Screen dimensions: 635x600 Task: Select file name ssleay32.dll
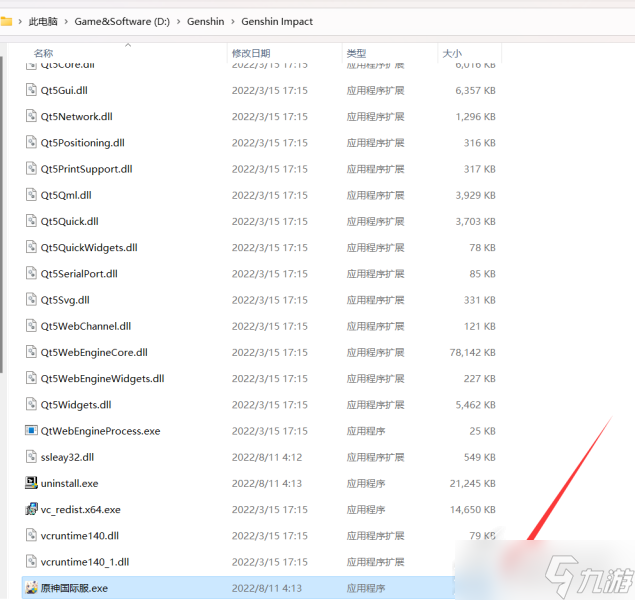[67, 457]
